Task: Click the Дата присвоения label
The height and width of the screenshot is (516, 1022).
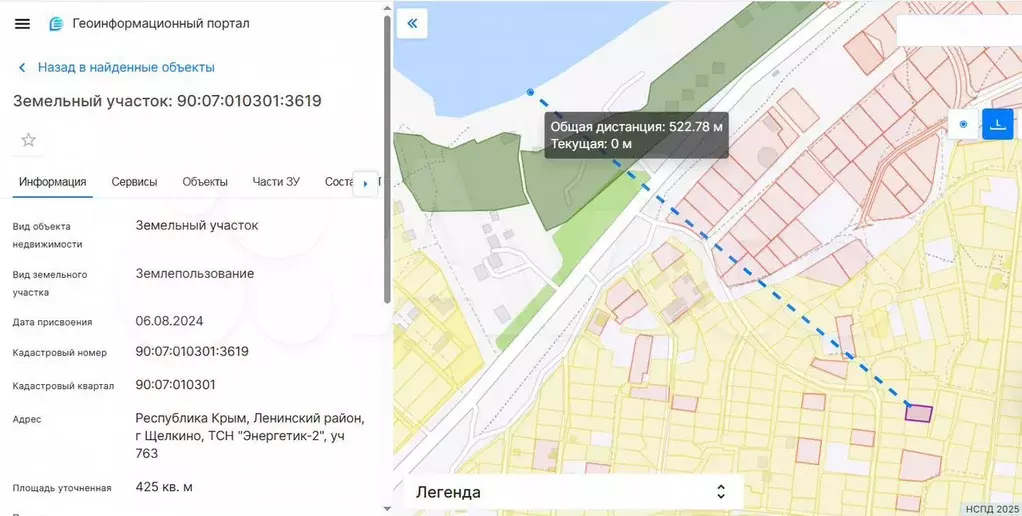Action: tap(52, 322)
